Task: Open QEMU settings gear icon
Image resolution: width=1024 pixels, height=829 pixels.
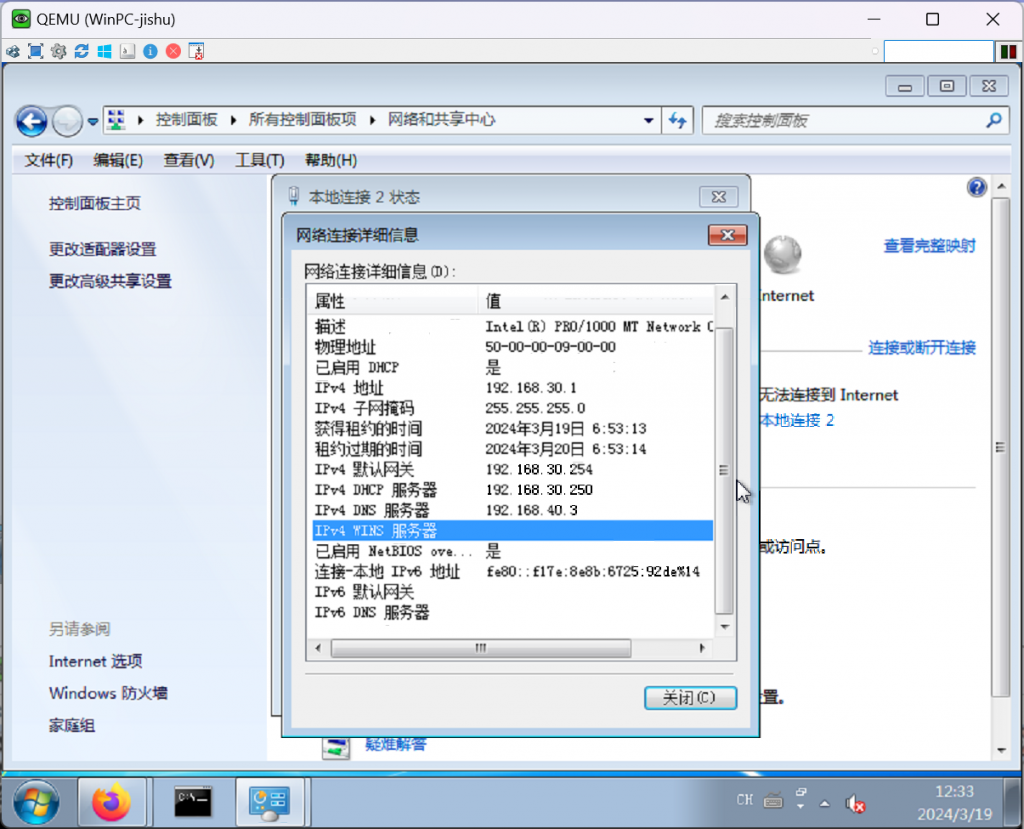Action: click(58, 51)
